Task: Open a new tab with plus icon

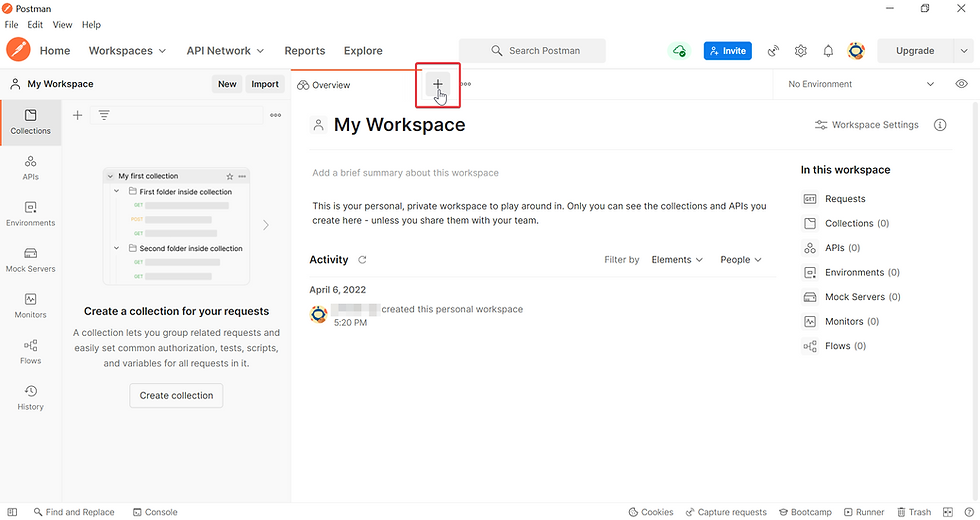Action: pos(438,84)
